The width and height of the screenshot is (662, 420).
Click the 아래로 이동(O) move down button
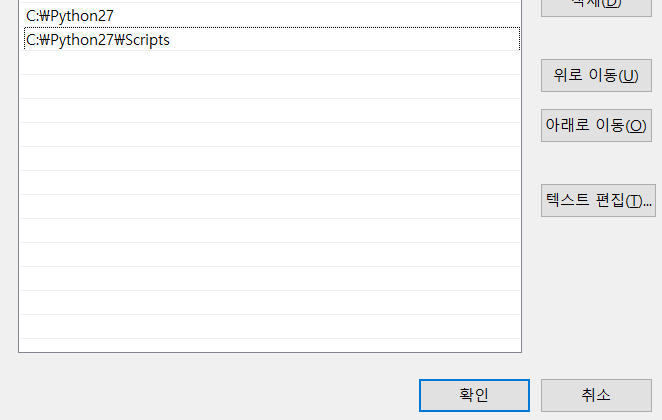pyautogui.click(x=596, y=125)
